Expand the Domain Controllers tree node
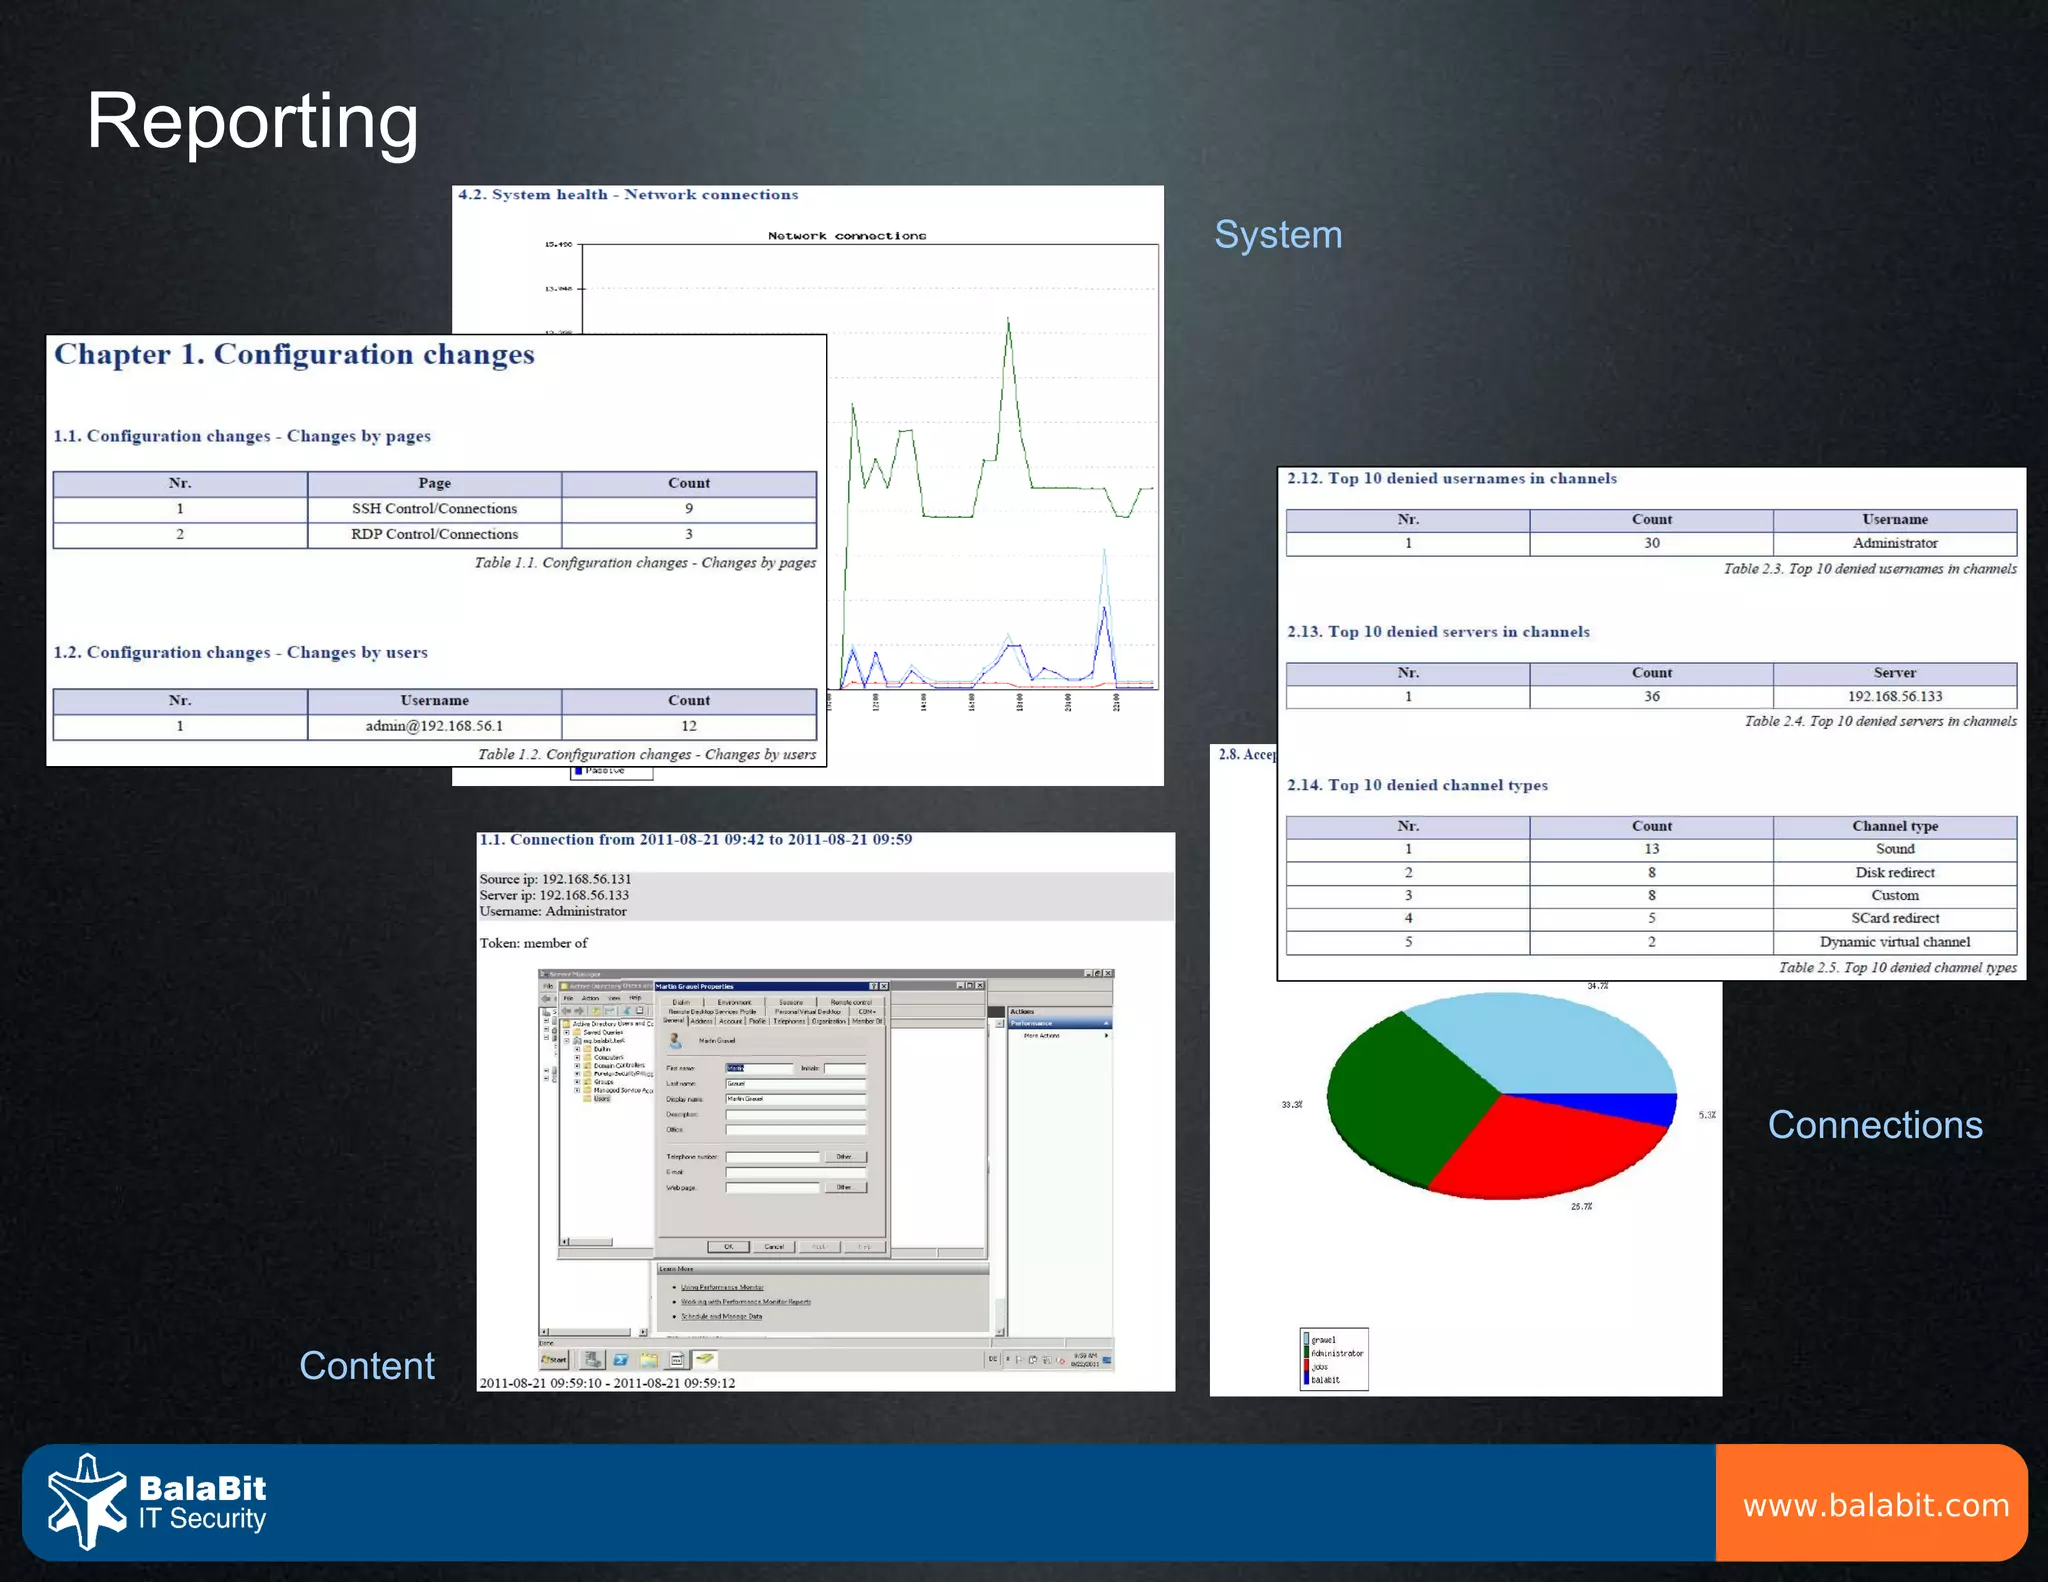This screenshot has height=1582, width=2048. [x=577, y=1065]
